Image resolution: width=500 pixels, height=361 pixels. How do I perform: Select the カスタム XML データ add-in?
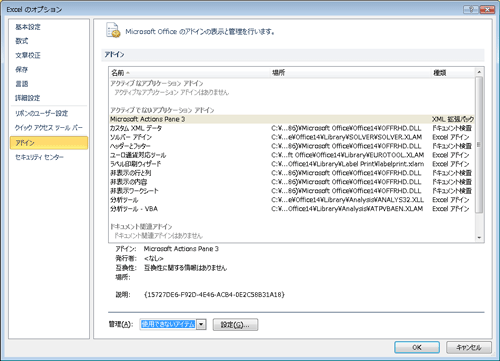pyautogui.click(x=292, y=128)
